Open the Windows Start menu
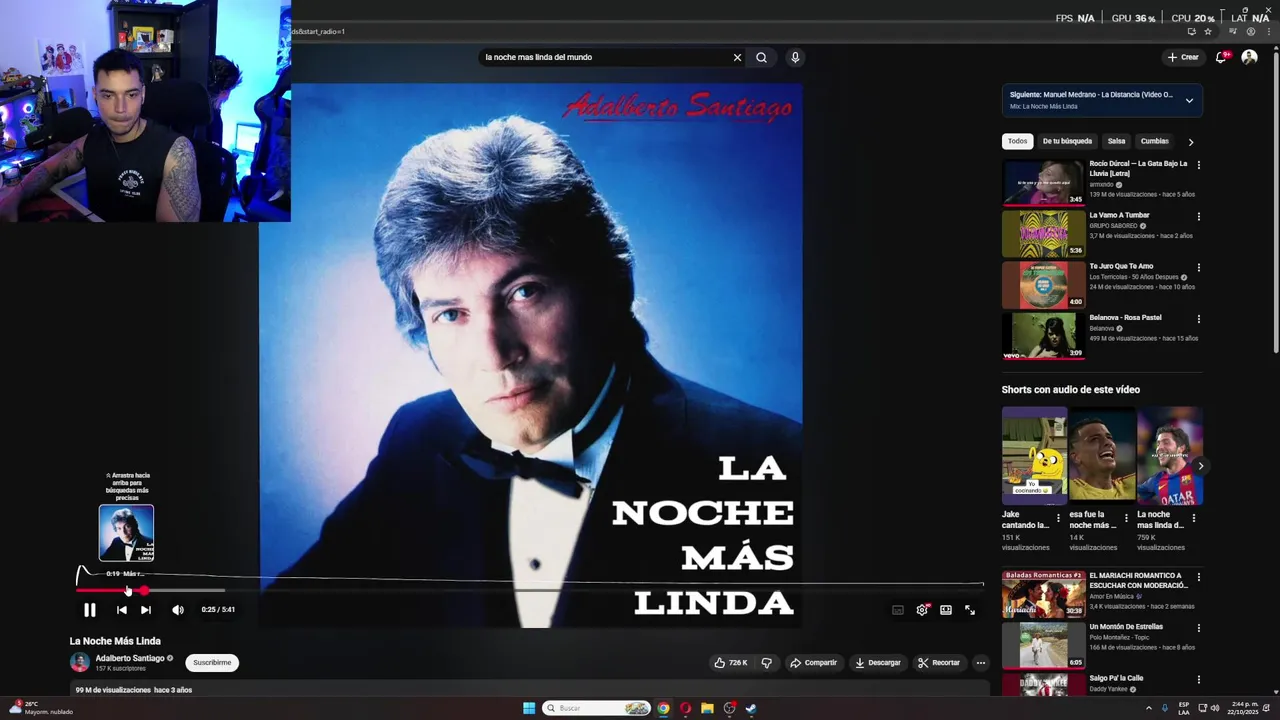This screenshot has height=720, width=1280. [x=529, y=708]
